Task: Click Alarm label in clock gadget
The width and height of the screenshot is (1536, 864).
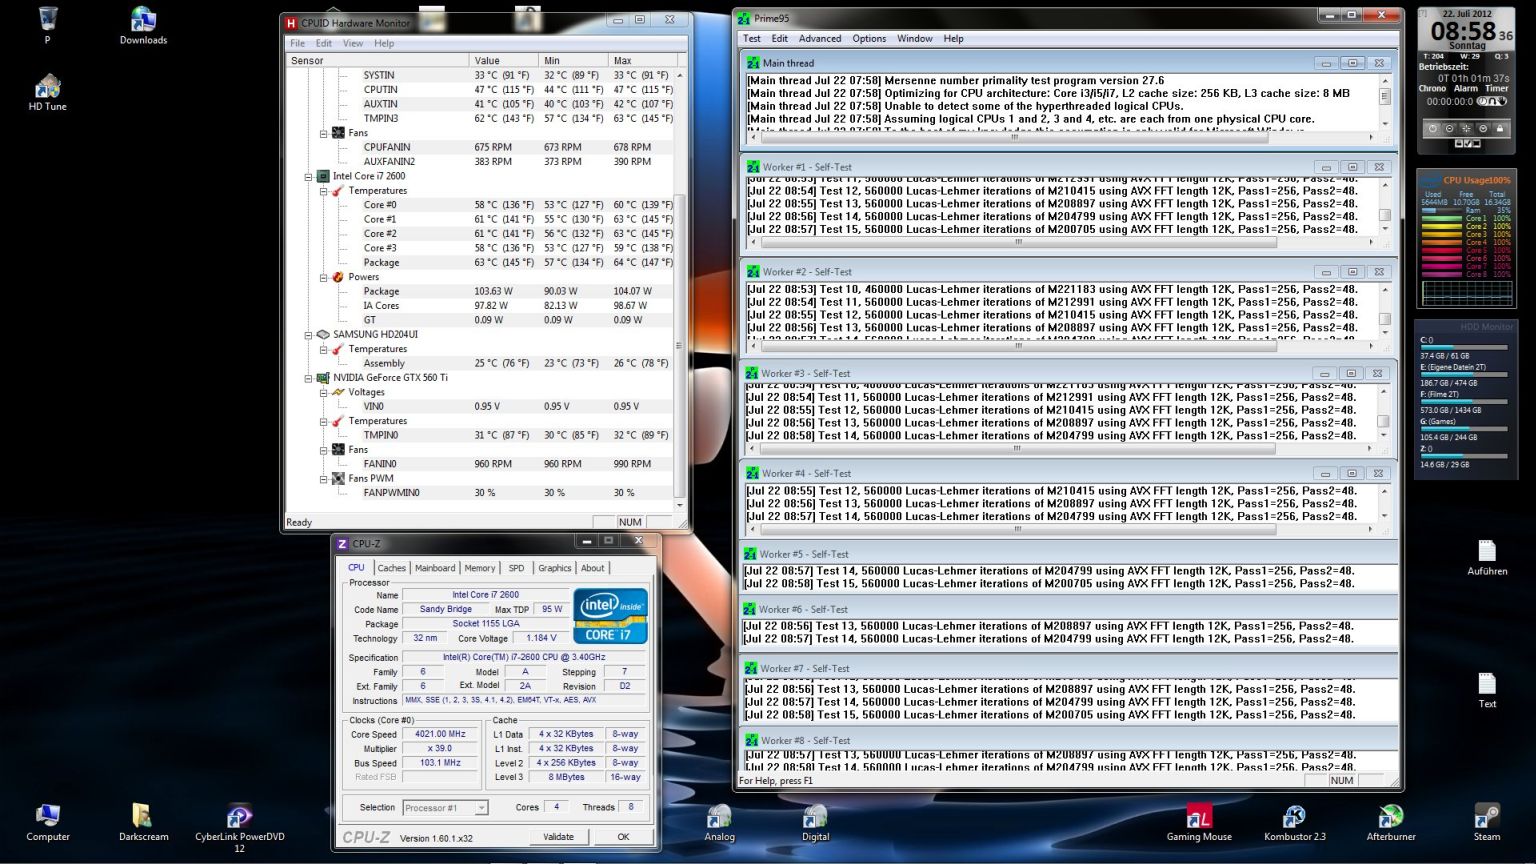Action: 1466,89
